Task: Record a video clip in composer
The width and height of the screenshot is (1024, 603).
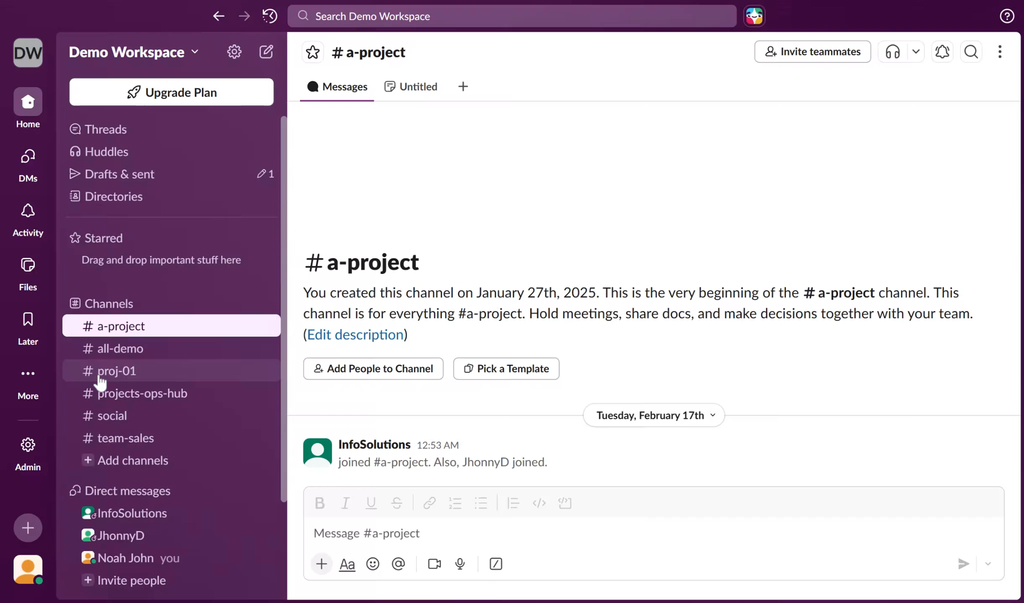Action: [x=434, y=564]
